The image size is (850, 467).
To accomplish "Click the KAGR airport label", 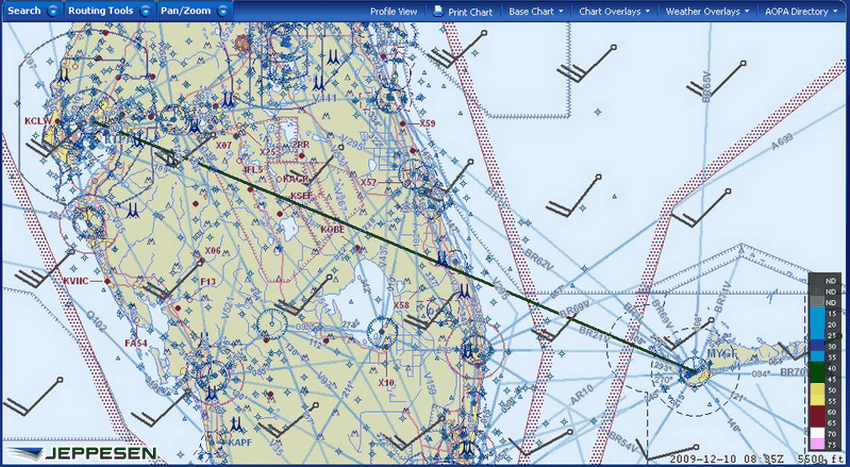I will [295, 179].
